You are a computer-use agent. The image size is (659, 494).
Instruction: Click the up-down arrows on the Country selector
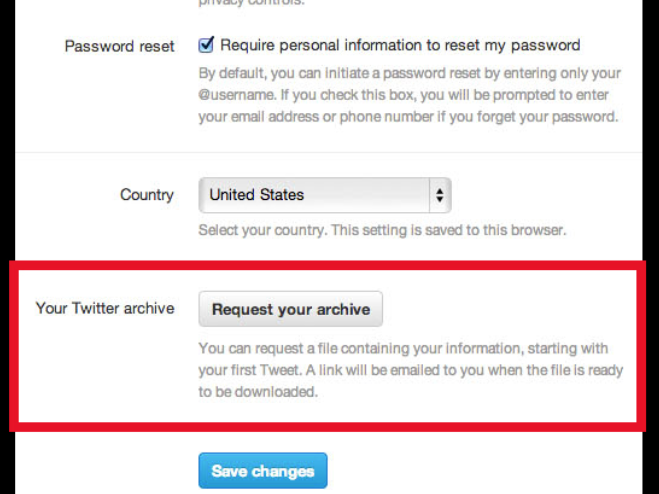point(439,196)
